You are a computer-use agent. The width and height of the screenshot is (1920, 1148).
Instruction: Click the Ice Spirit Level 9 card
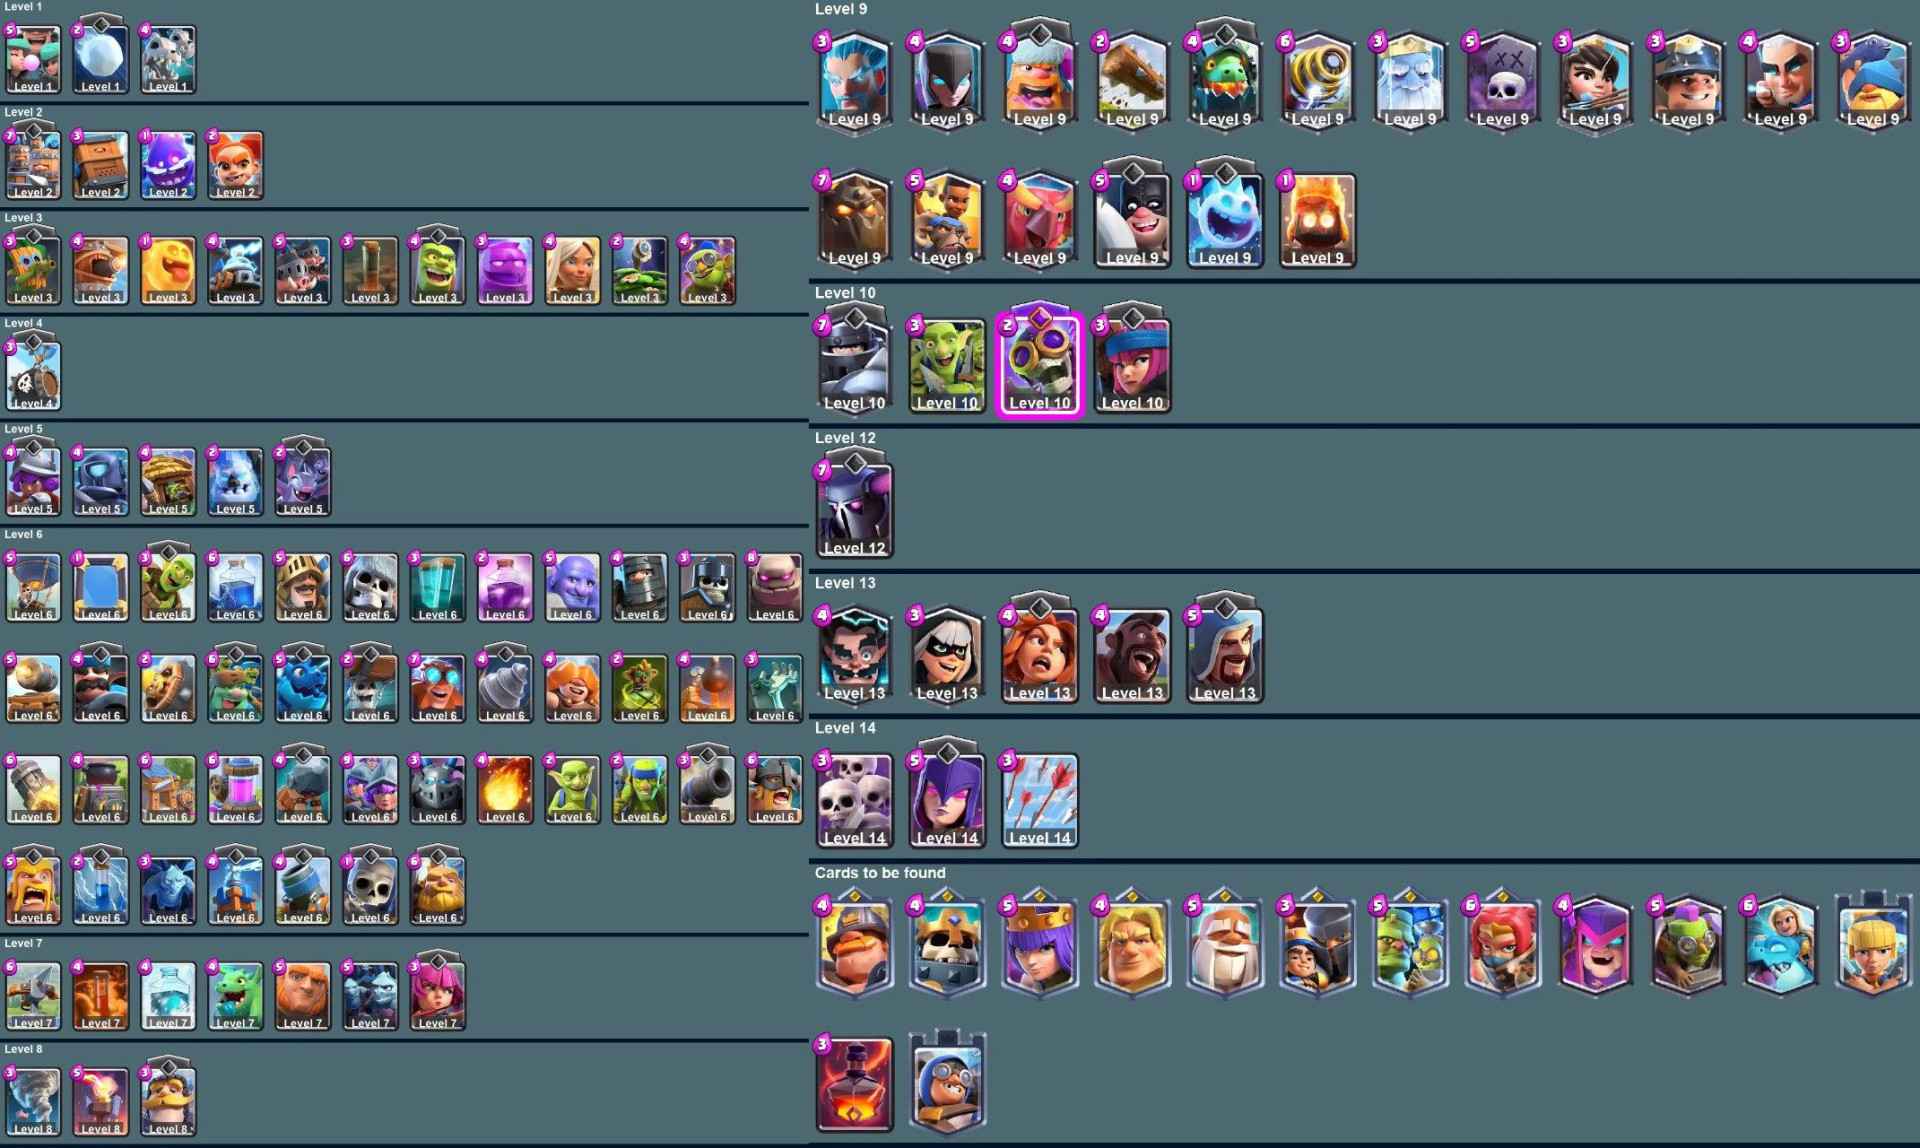point(1225,220)
